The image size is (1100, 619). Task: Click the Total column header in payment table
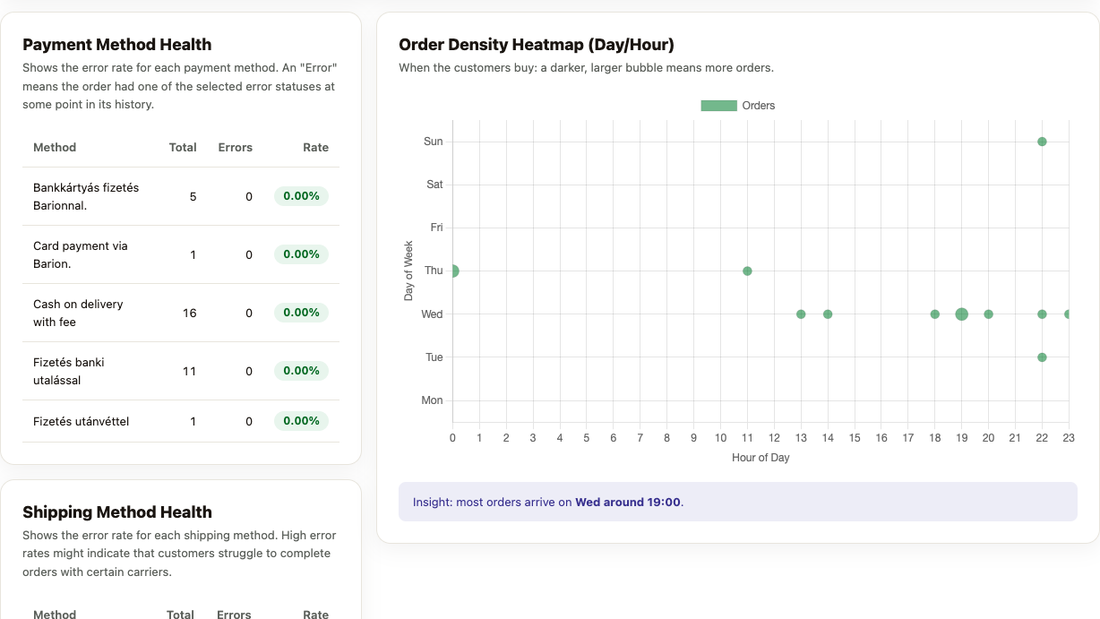[x=182, y=147]
